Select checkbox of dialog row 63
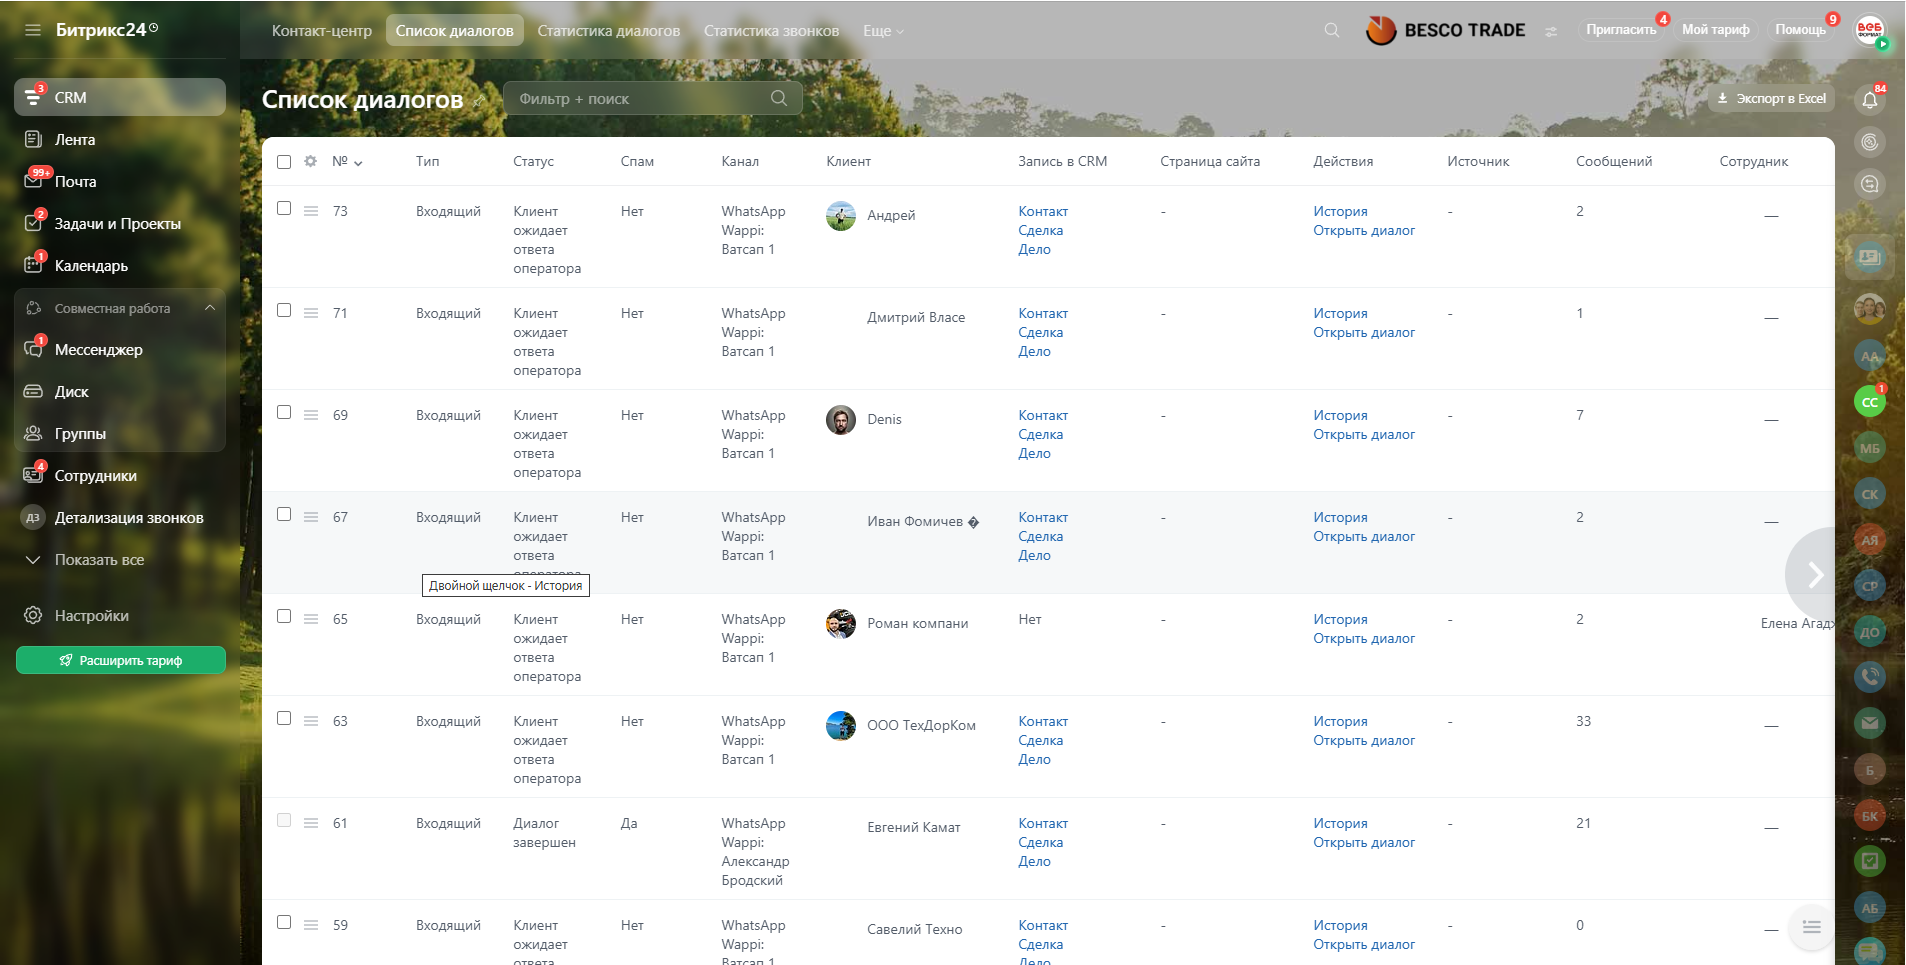 pos(284,719)
